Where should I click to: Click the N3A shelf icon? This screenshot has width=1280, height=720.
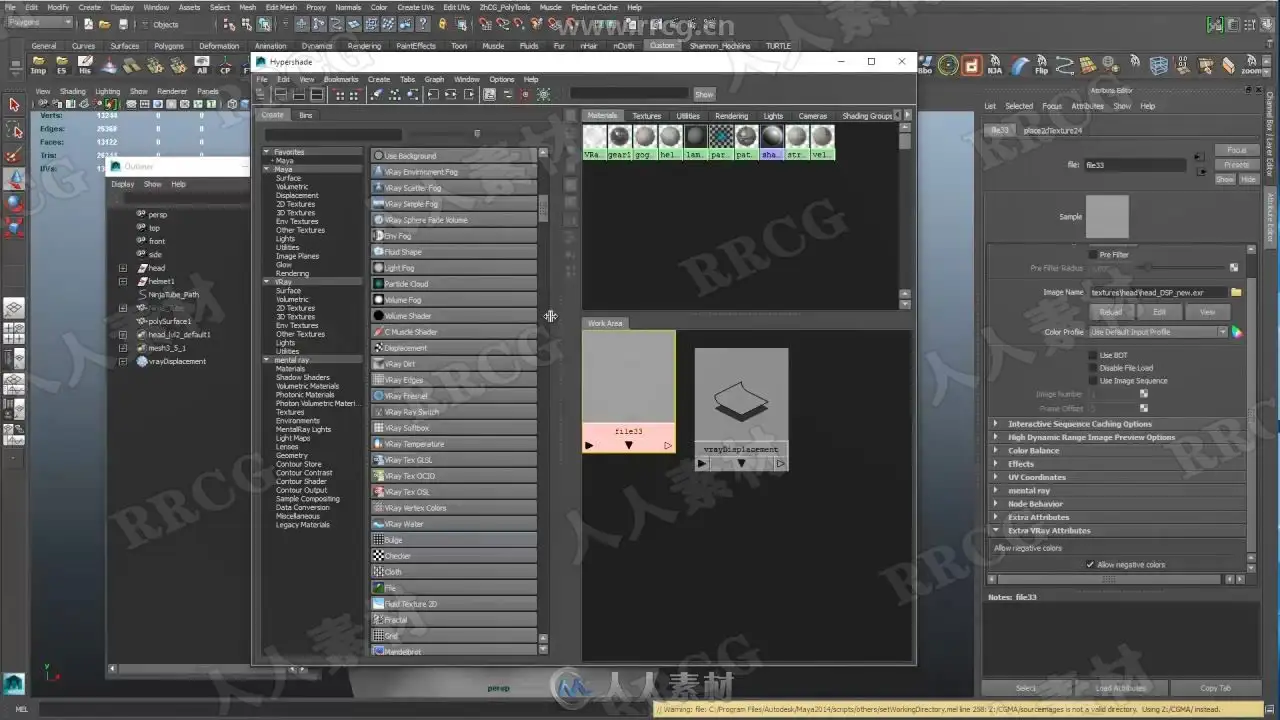[x=995, y=67]
